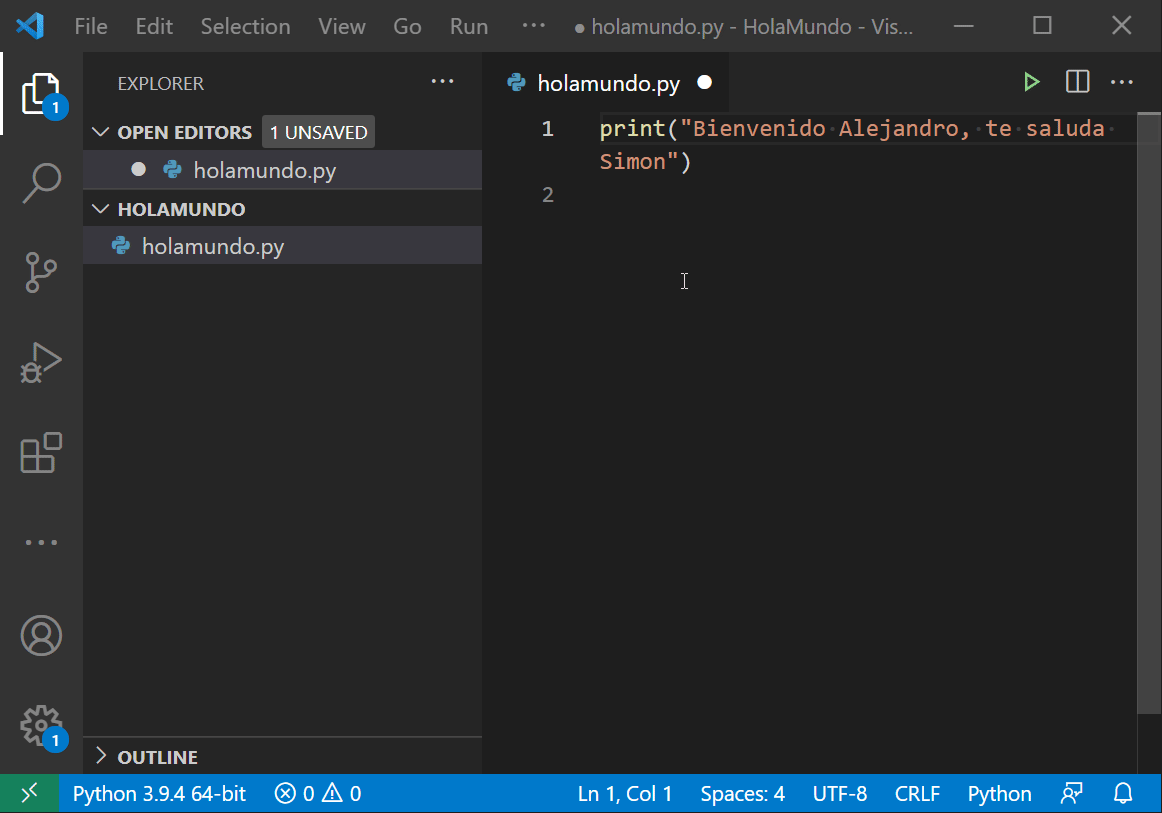Change end of line sequence CRLF
Viewport: 1162px width, 813px height.
tap(917, 794)
